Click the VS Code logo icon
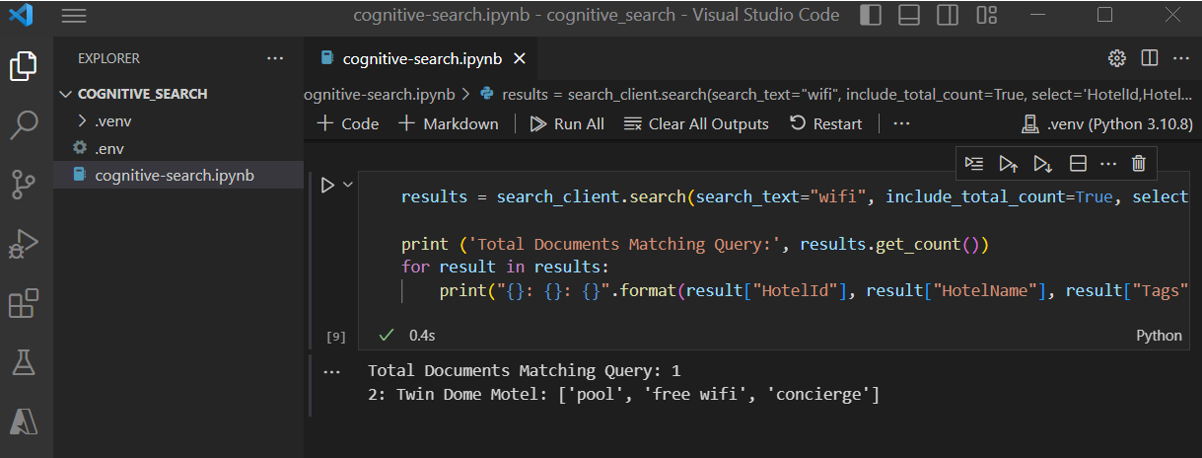This screenshot has width=1202, height=458. 21,16
